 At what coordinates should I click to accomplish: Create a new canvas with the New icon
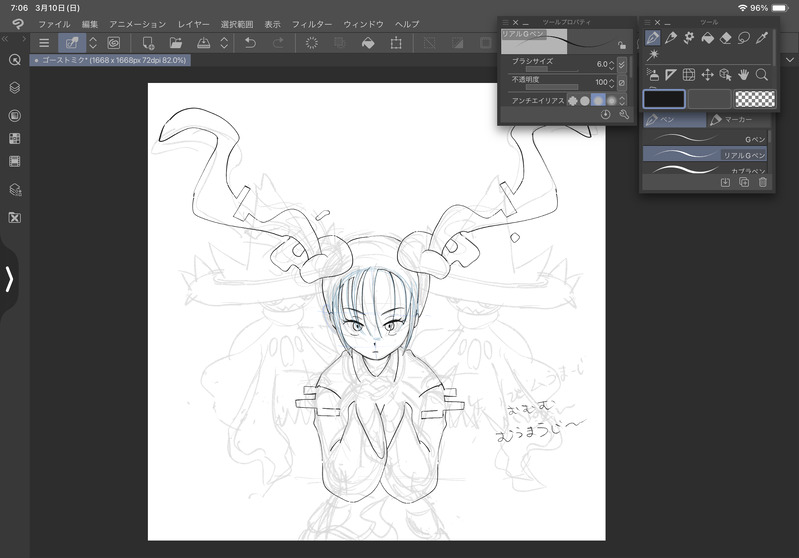point(148,43)
